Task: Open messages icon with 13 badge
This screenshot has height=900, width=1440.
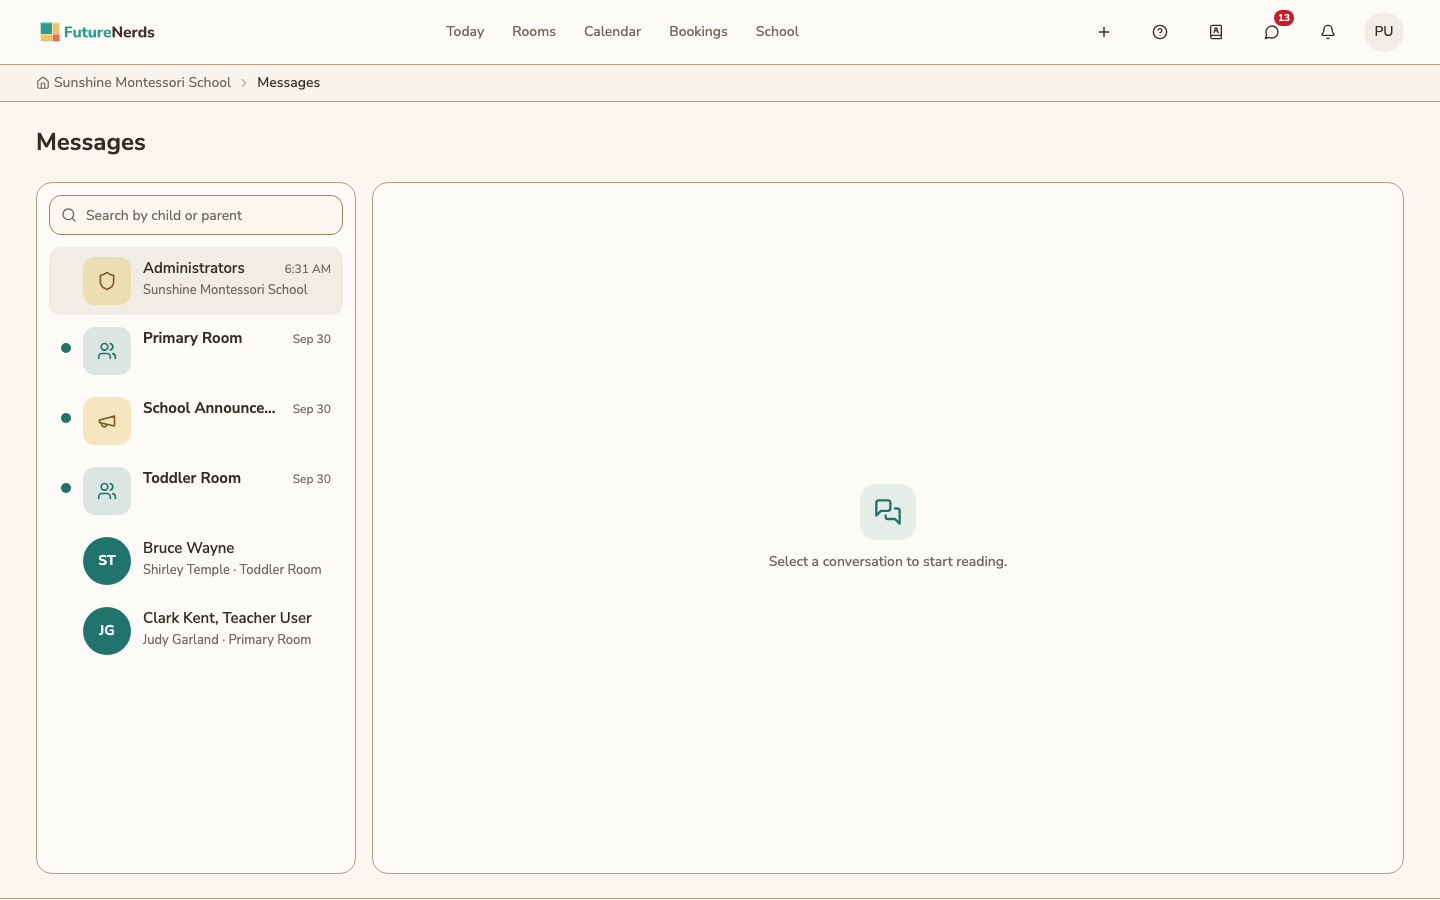Action: (x=1272, y=32)
